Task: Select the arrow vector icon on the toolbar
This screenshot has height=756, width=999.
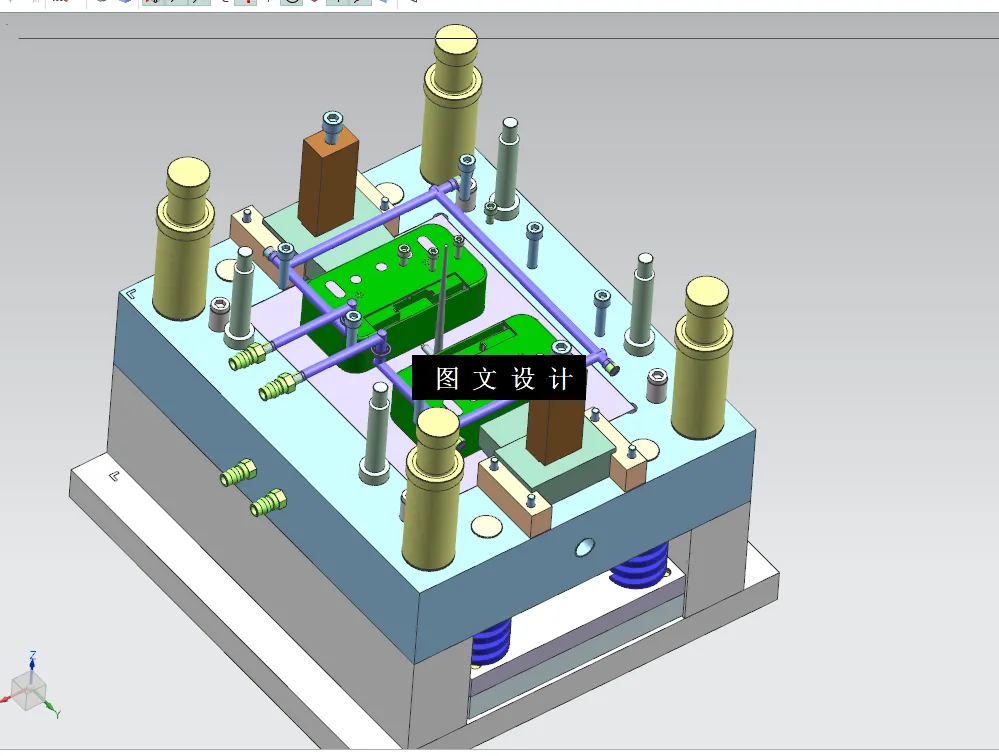Action: [x=357, y=4]
